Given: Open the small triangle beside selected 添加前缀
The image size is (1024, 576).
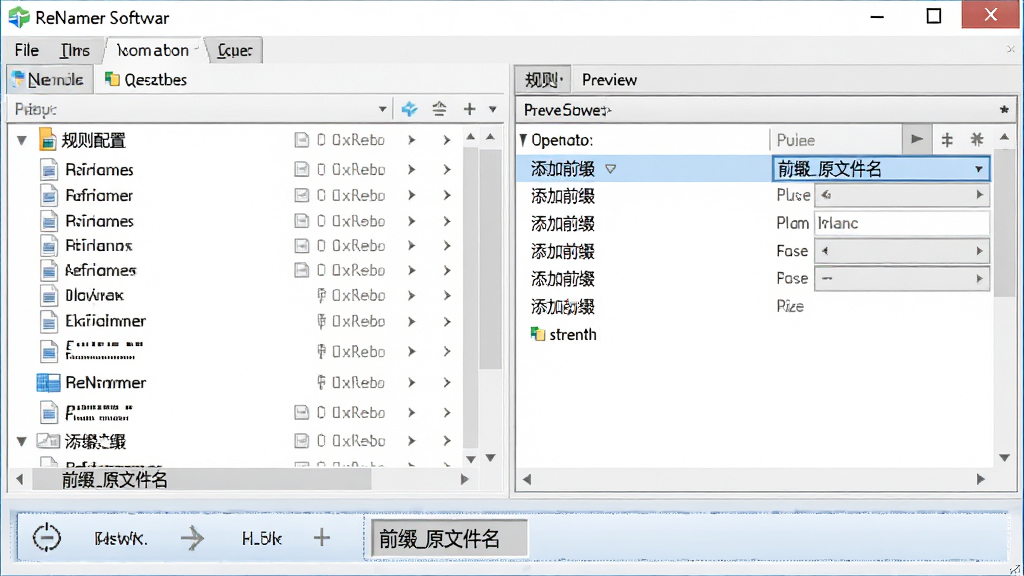Looking at the screenshot, I should point(611,169).
